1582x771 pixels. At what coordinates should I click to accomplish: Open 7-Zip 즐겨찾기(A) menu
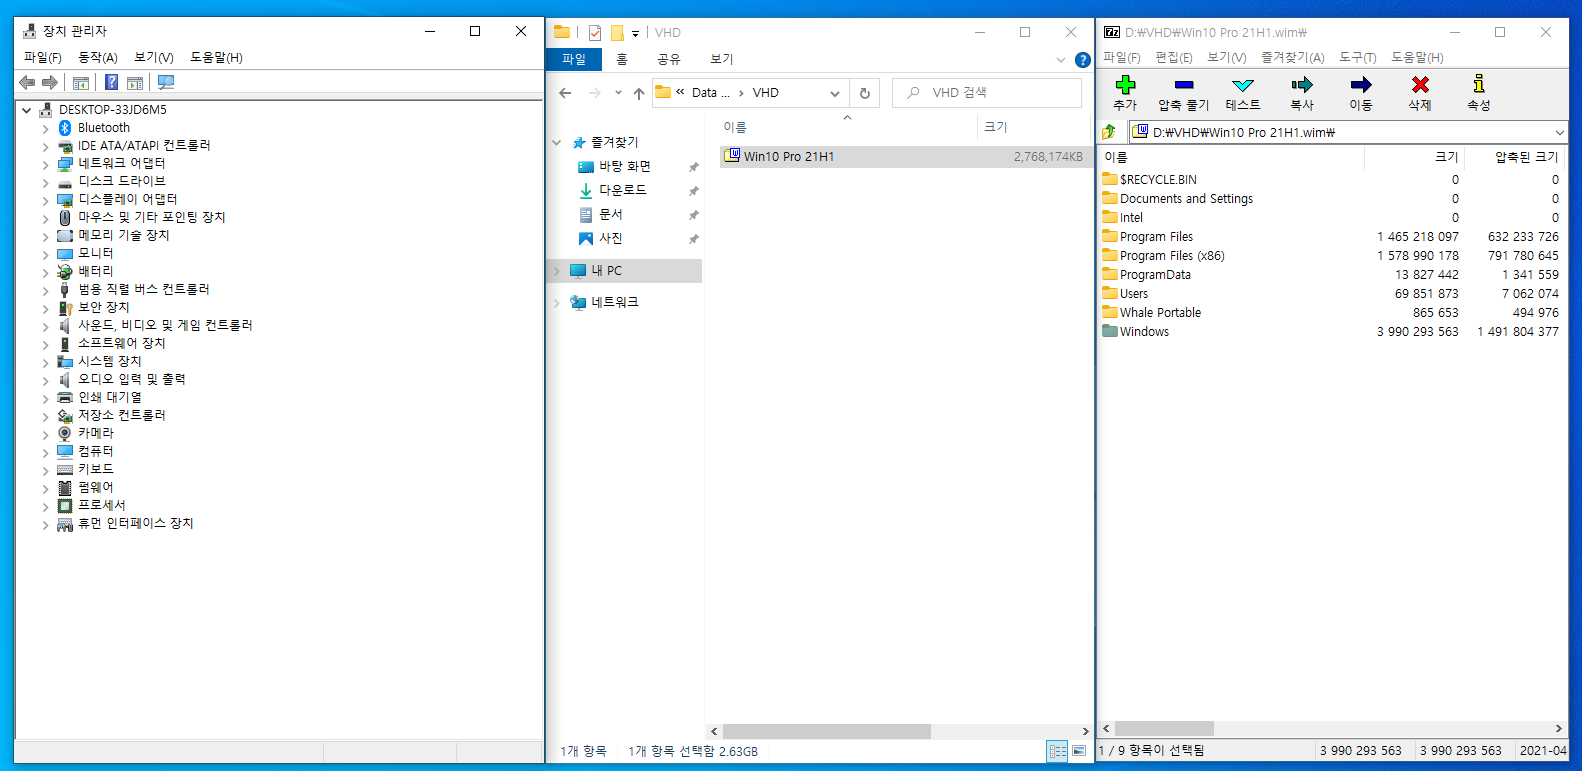1292,57
